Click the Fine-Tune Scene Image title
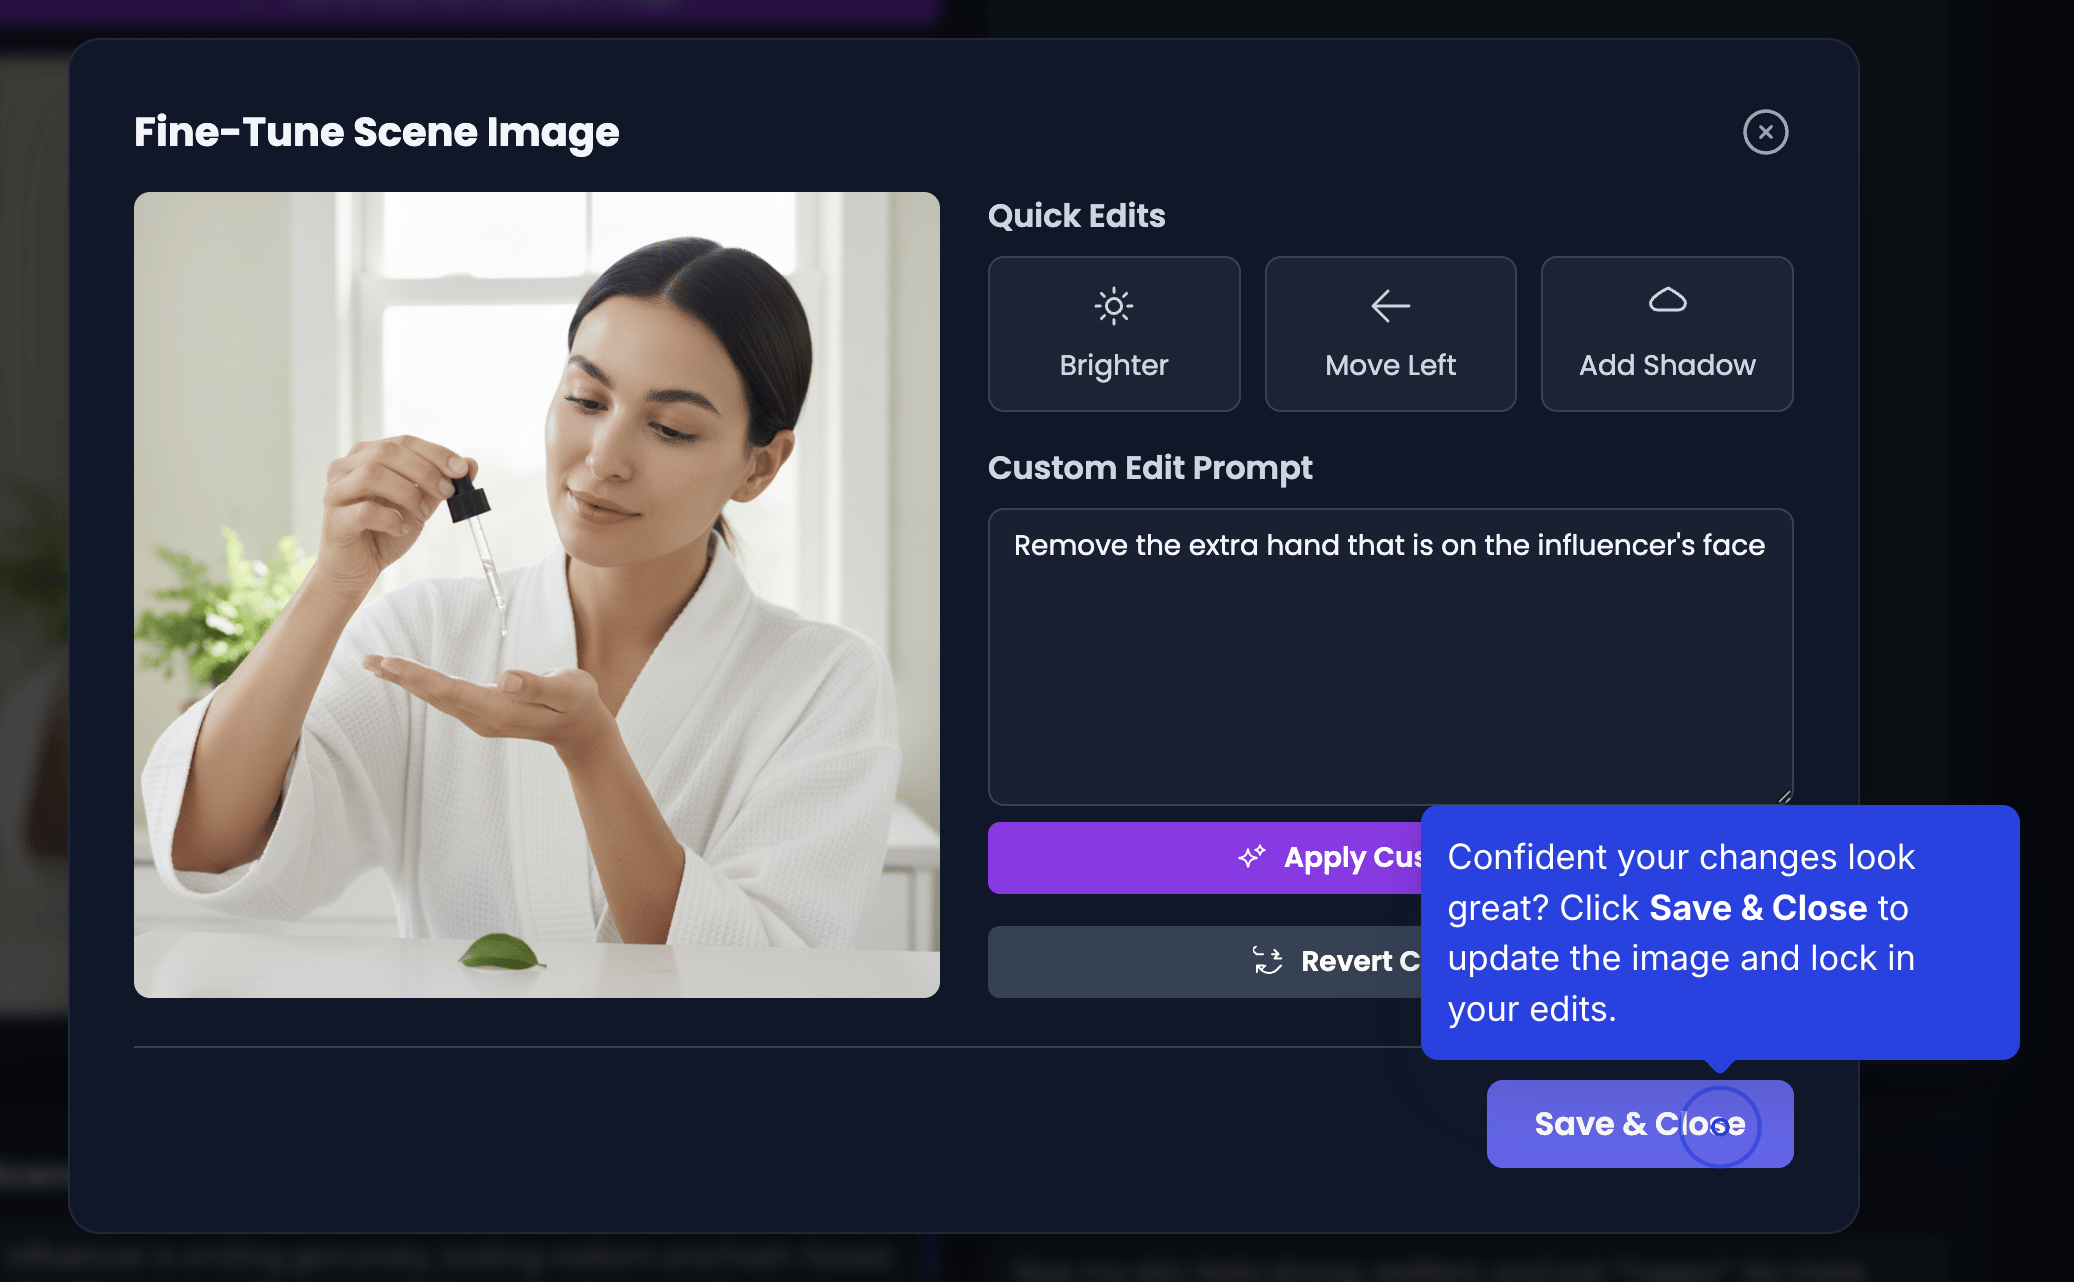 coord(377,132)
